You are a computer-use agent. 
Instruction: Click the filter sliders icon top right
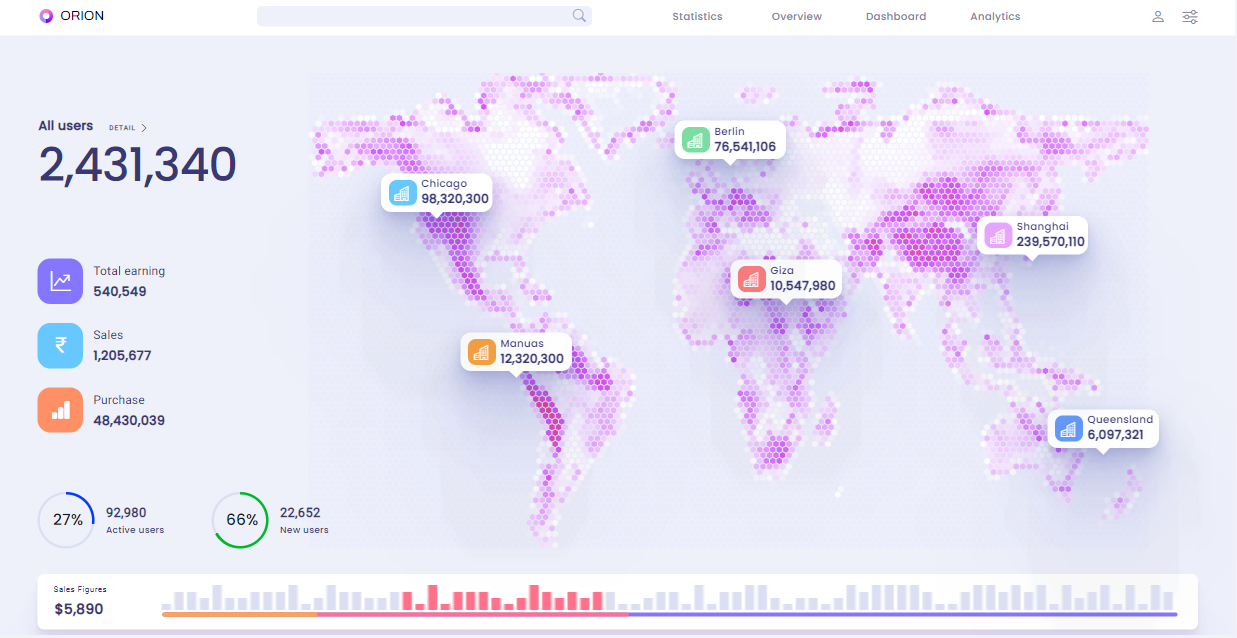click(1190, 16)
